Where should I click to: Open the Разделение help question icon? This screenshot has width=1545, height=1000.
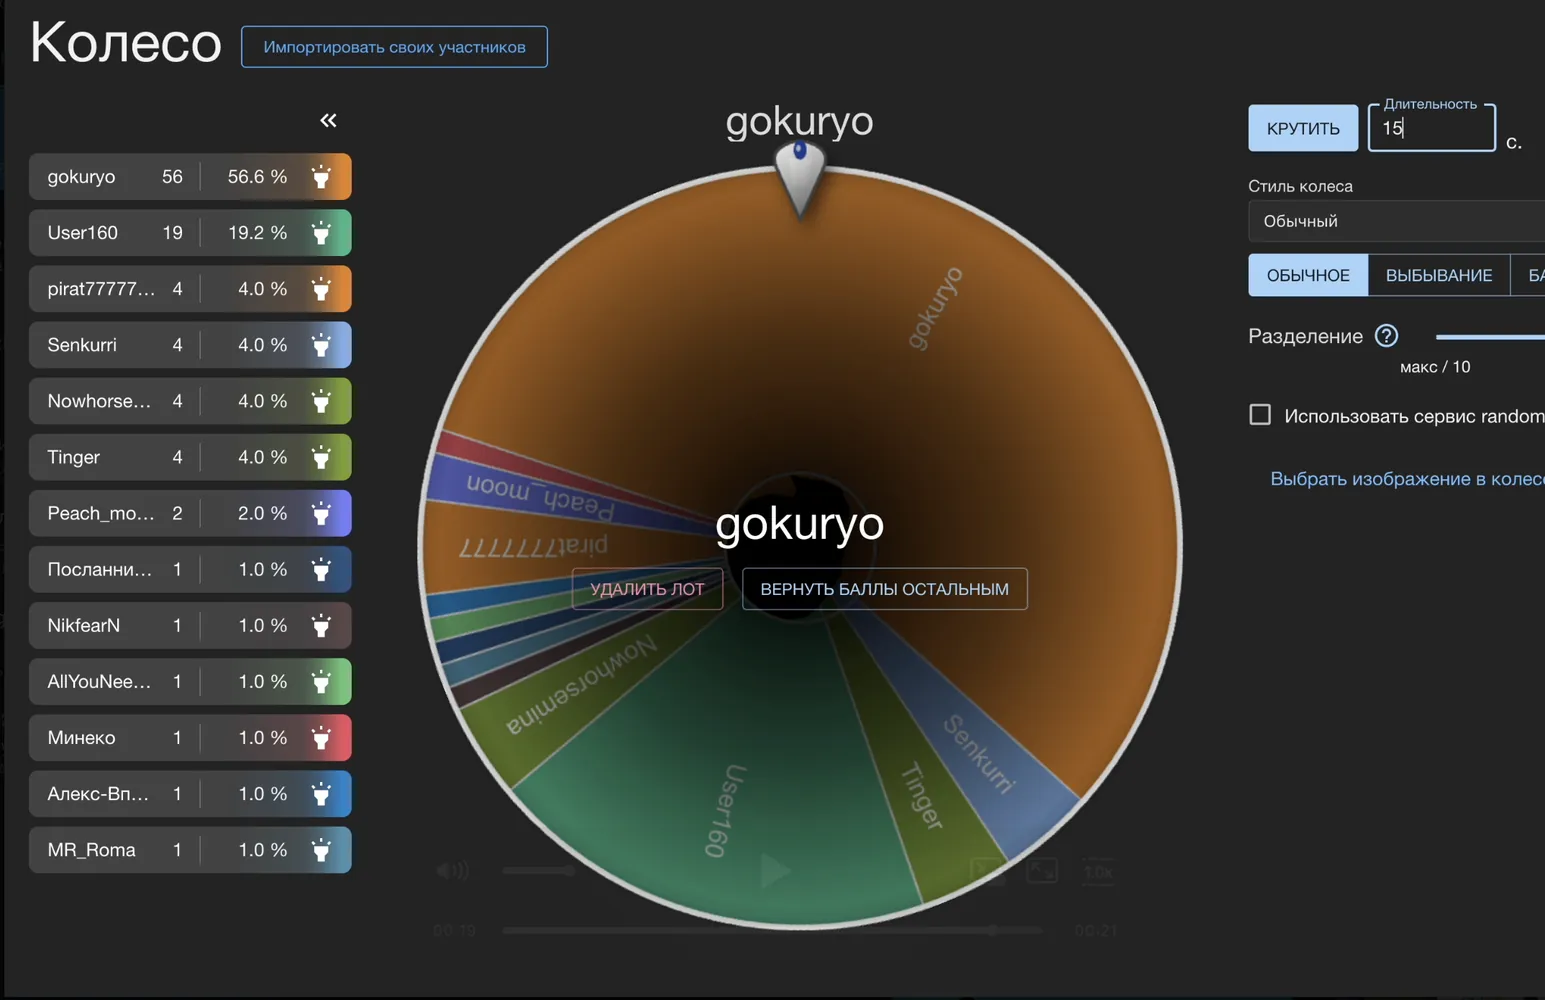tap(1386, 336)
